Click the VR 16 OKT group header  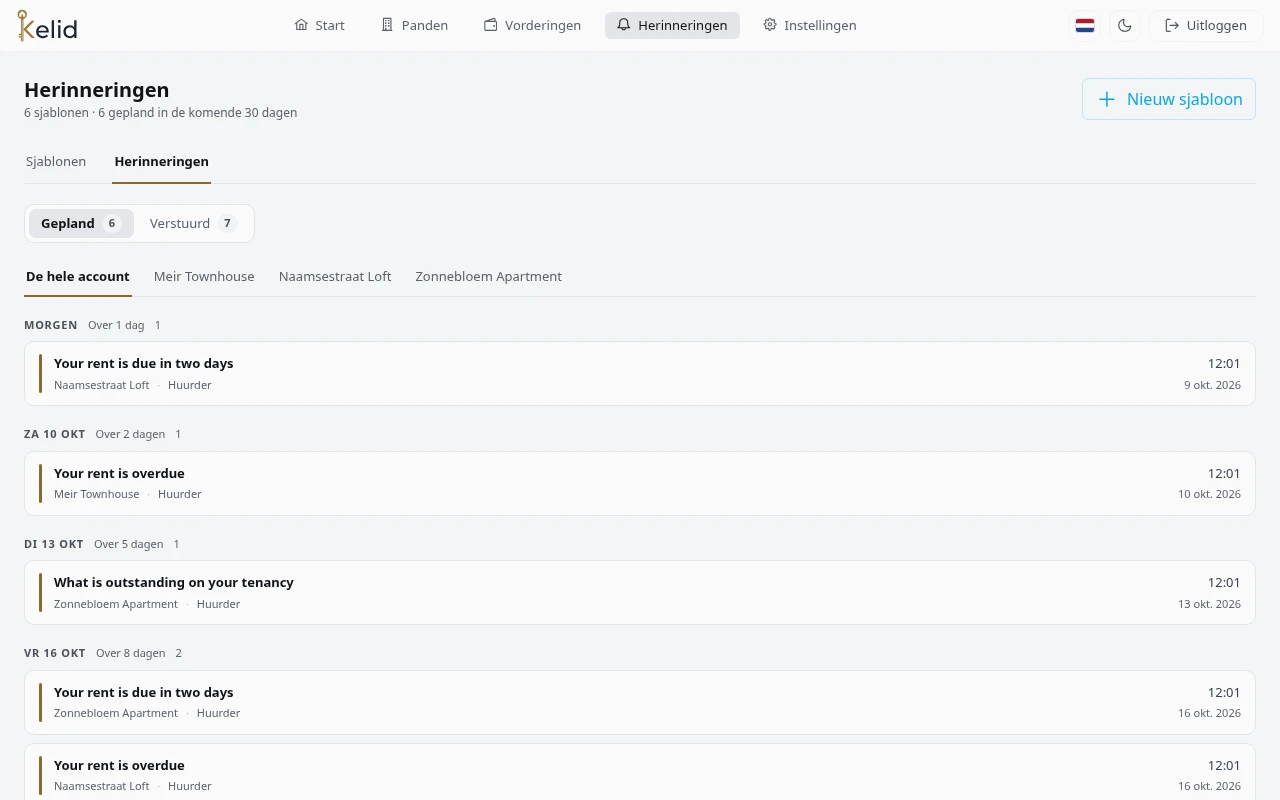tap(55, 654)
